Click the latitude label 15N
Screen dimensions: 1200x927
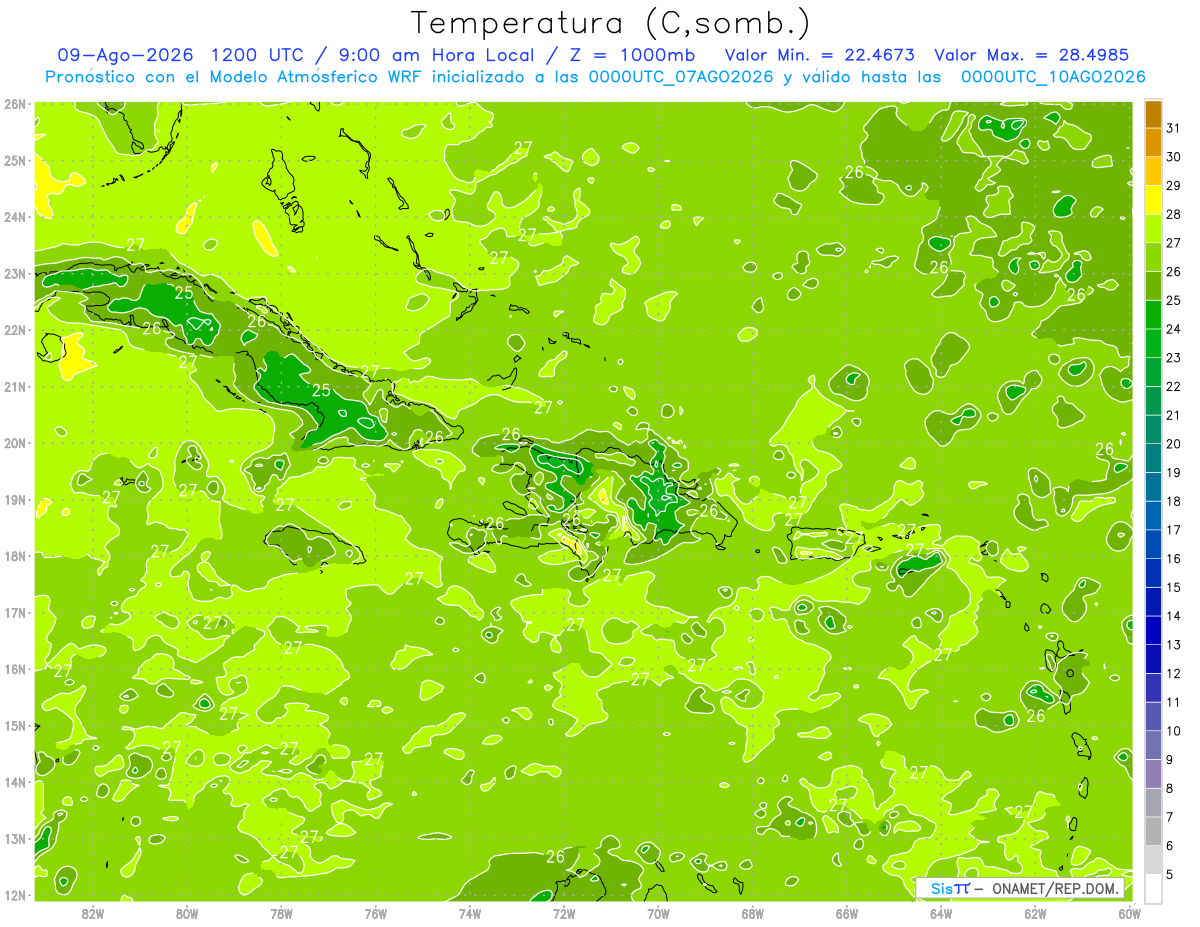(15, 725)
